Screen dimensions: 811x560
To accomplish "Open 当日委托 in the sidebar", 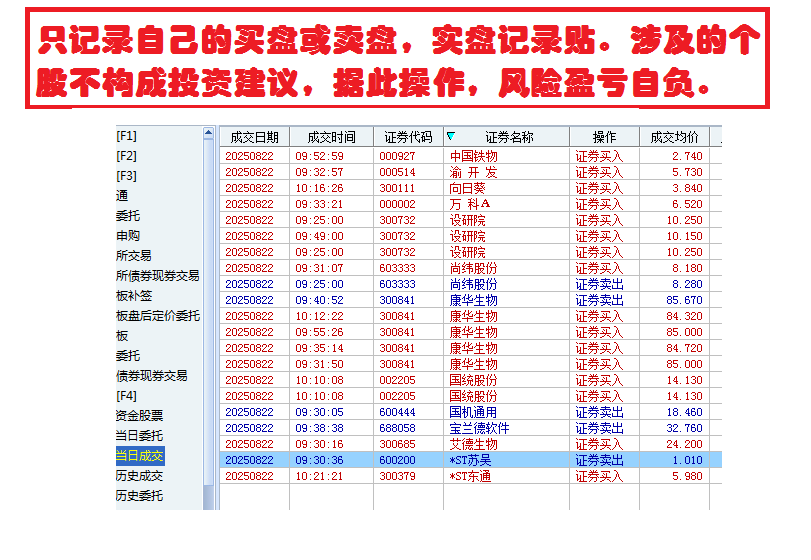I will pos(140,436).
